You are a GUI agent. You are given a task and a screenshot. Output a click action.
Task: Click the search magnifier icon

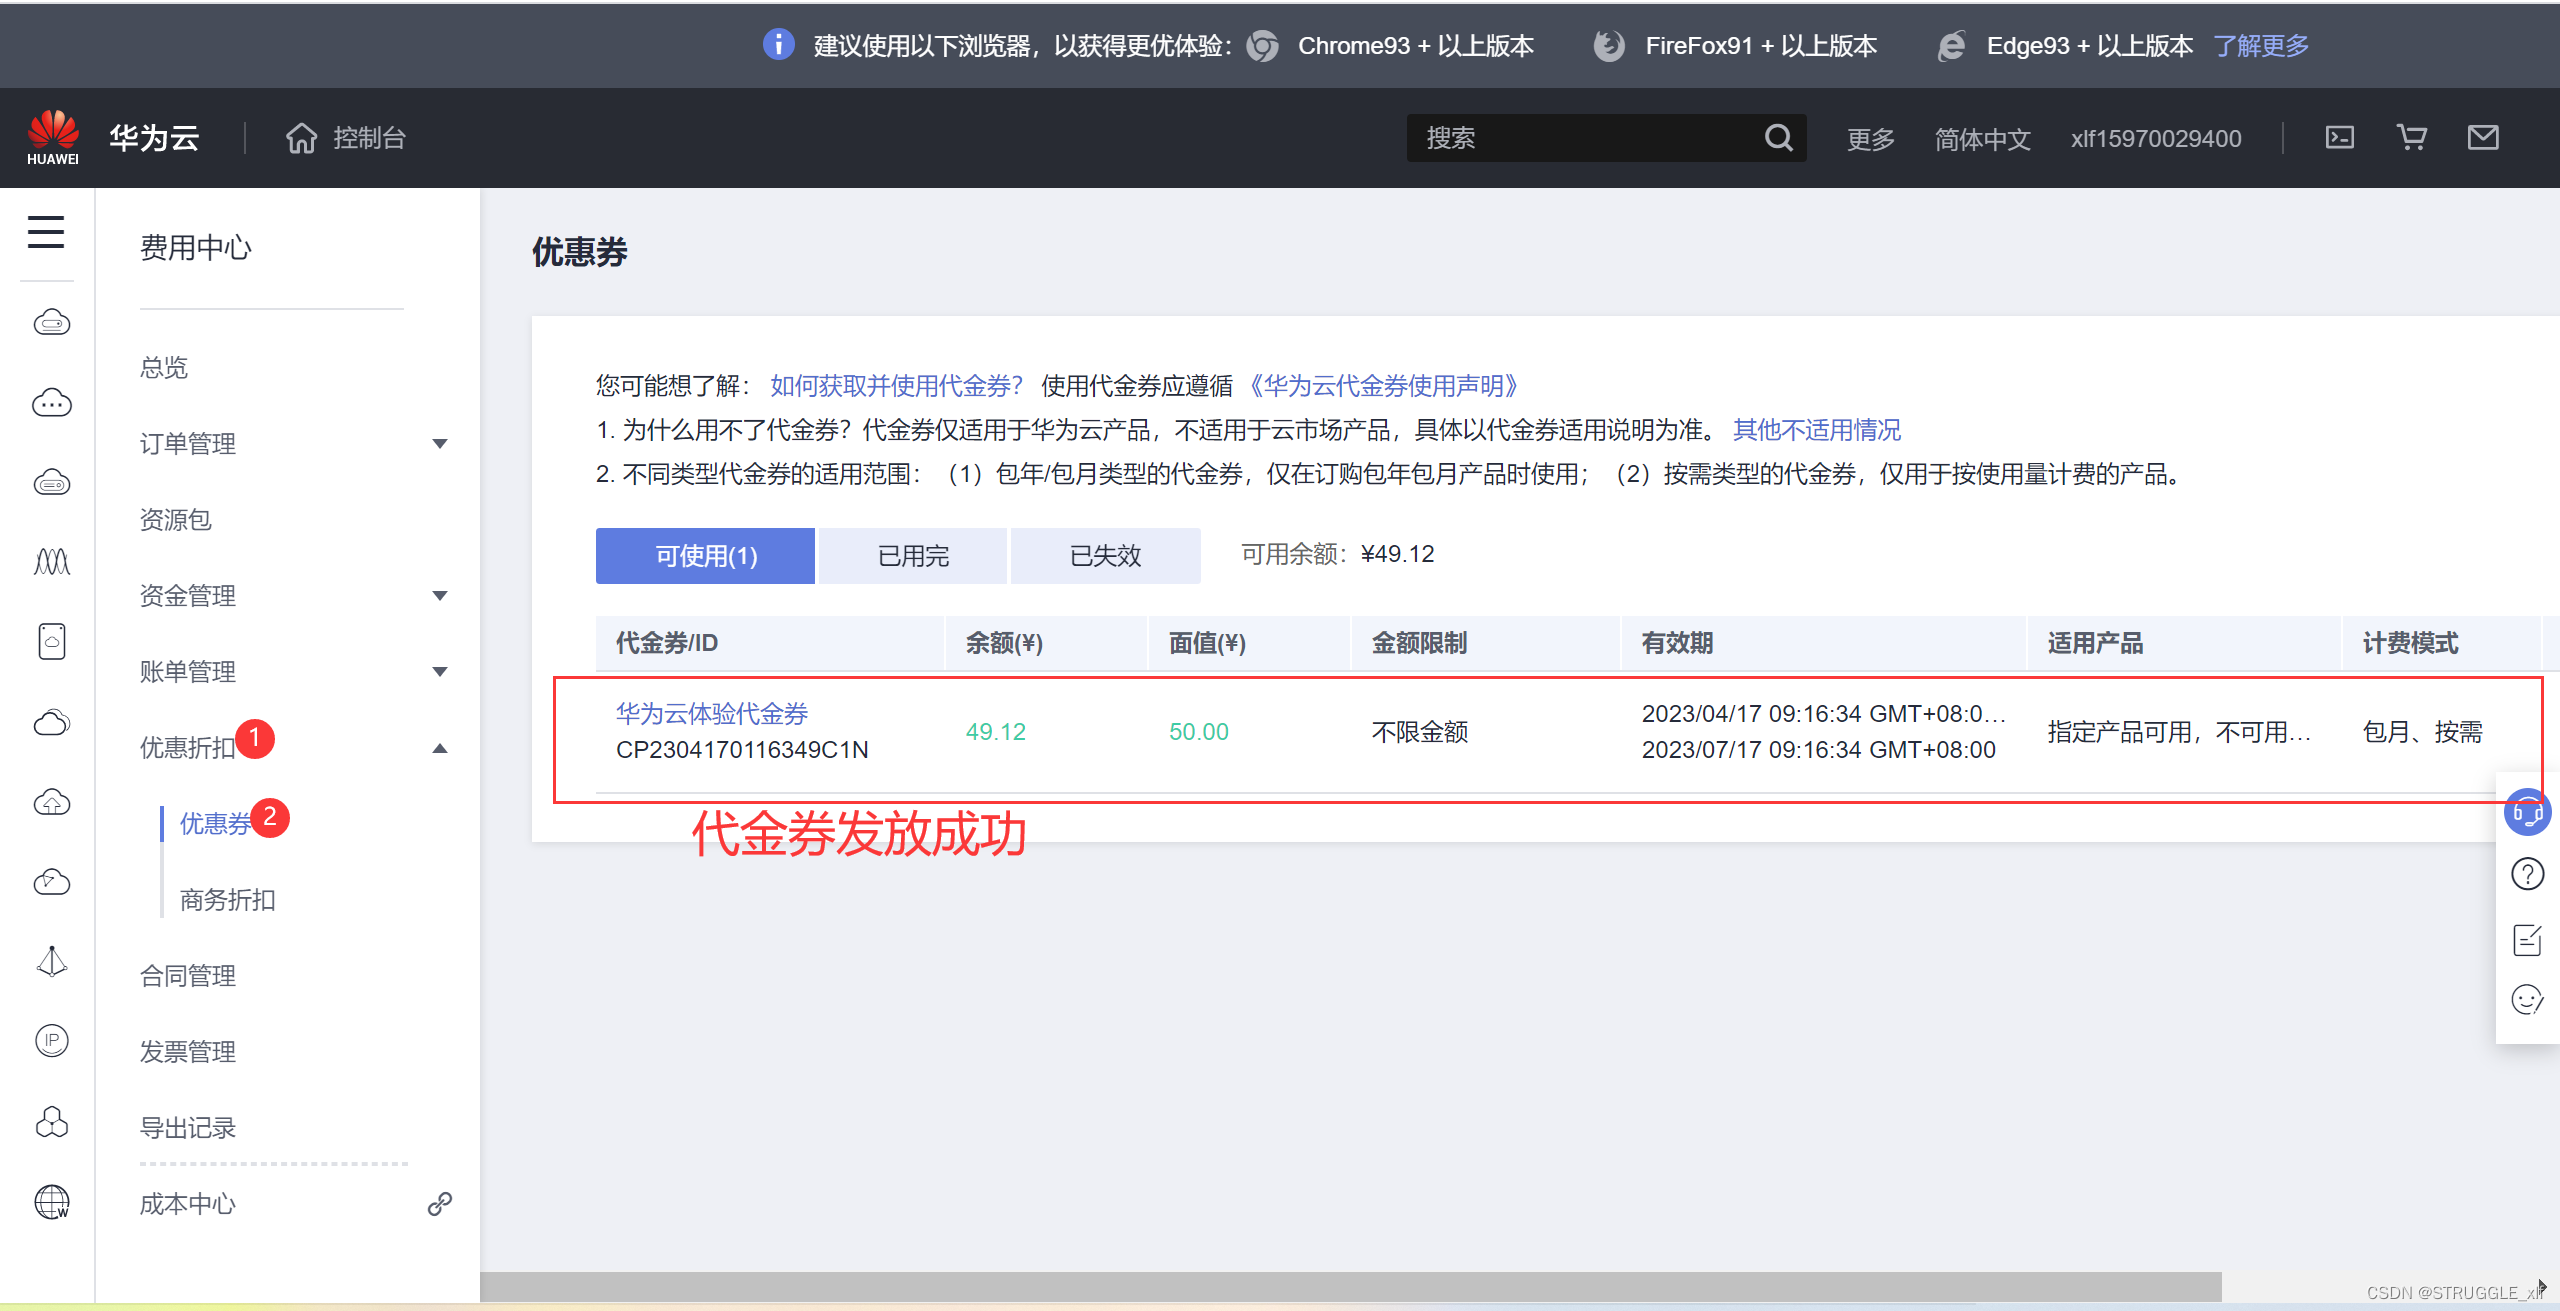coord(1778,137)
